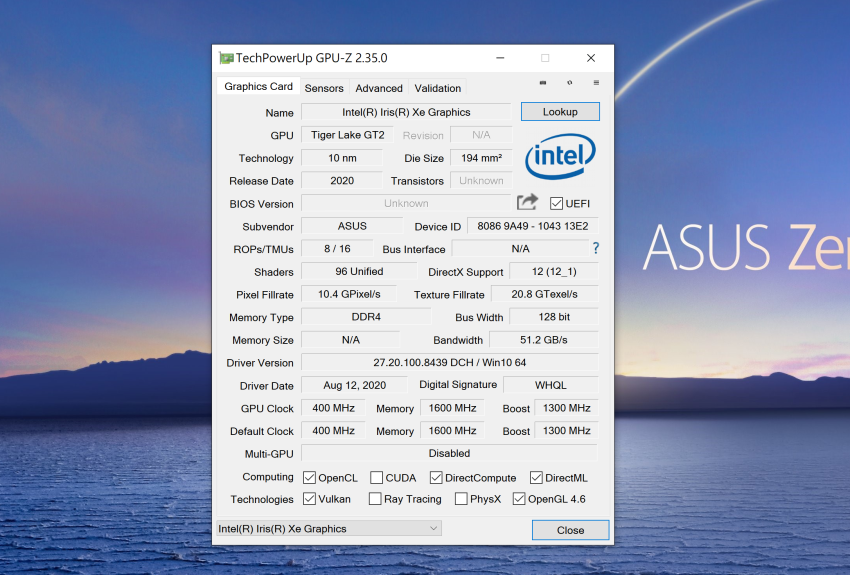Viewport: 850px width, 575px height.
Task: Open the Intel(R) Iris(R) Xe Graphics GPU selector dropdown
Action: (x=329, y=528)
